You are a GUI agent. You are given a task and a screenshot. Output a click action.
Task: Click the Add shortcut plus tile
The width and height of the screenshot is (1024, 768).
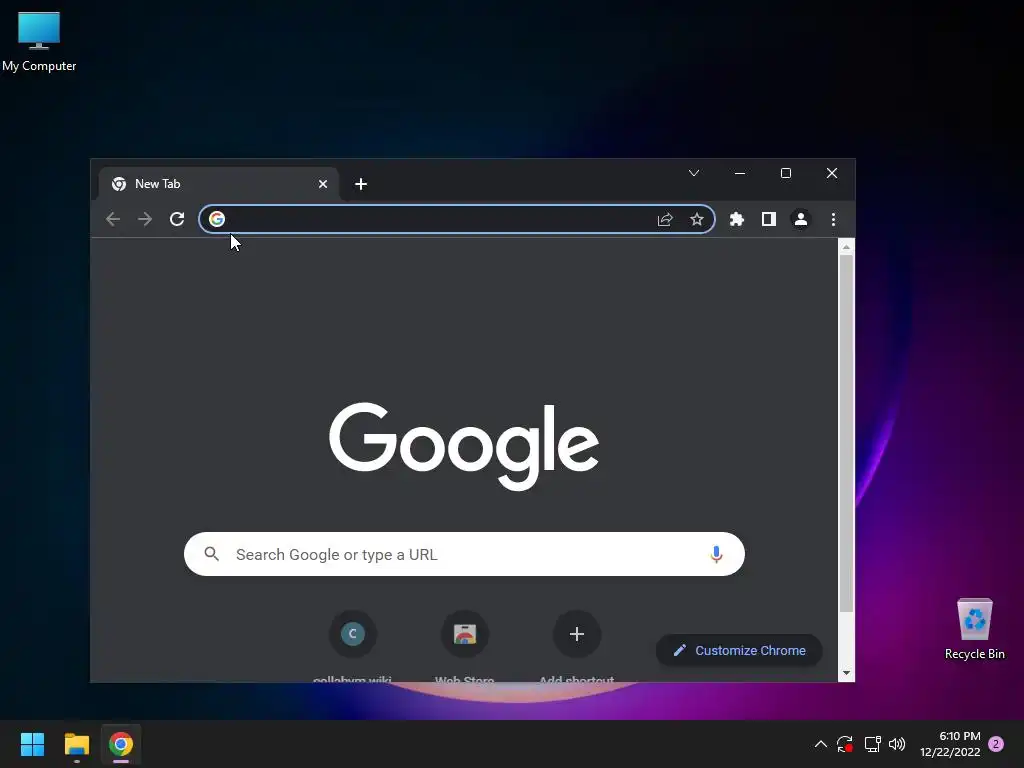pos(577,634)
